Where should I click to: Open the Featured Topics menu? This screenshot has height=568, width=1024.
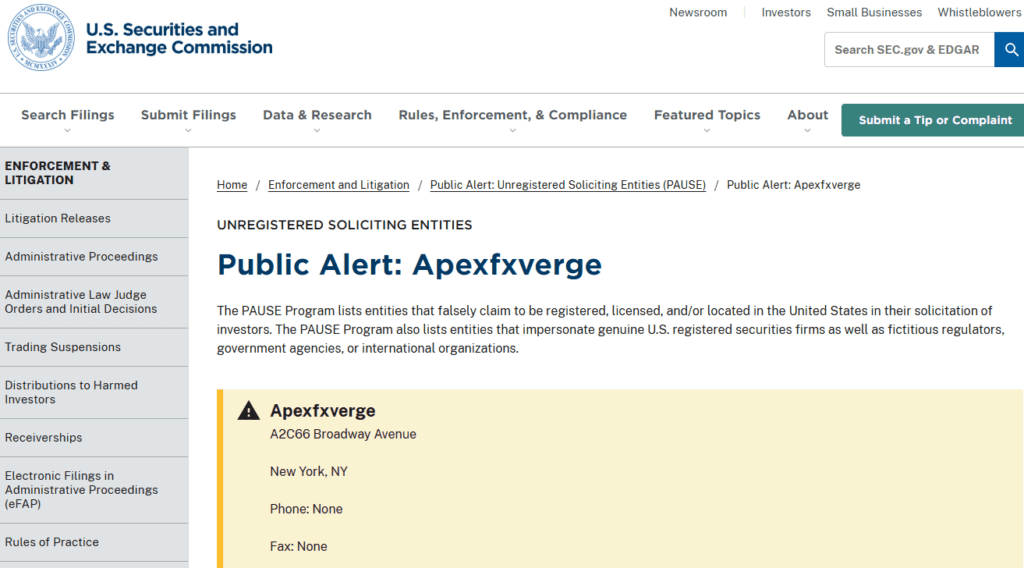point(707,115)
